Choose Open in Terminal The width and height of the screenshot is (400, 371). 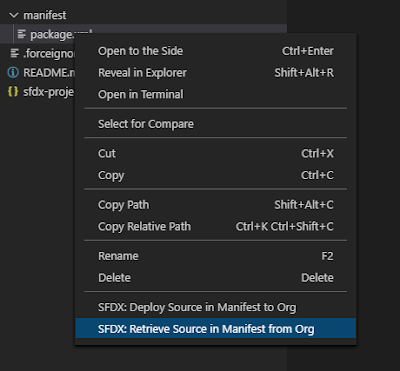tap(216, 94)
